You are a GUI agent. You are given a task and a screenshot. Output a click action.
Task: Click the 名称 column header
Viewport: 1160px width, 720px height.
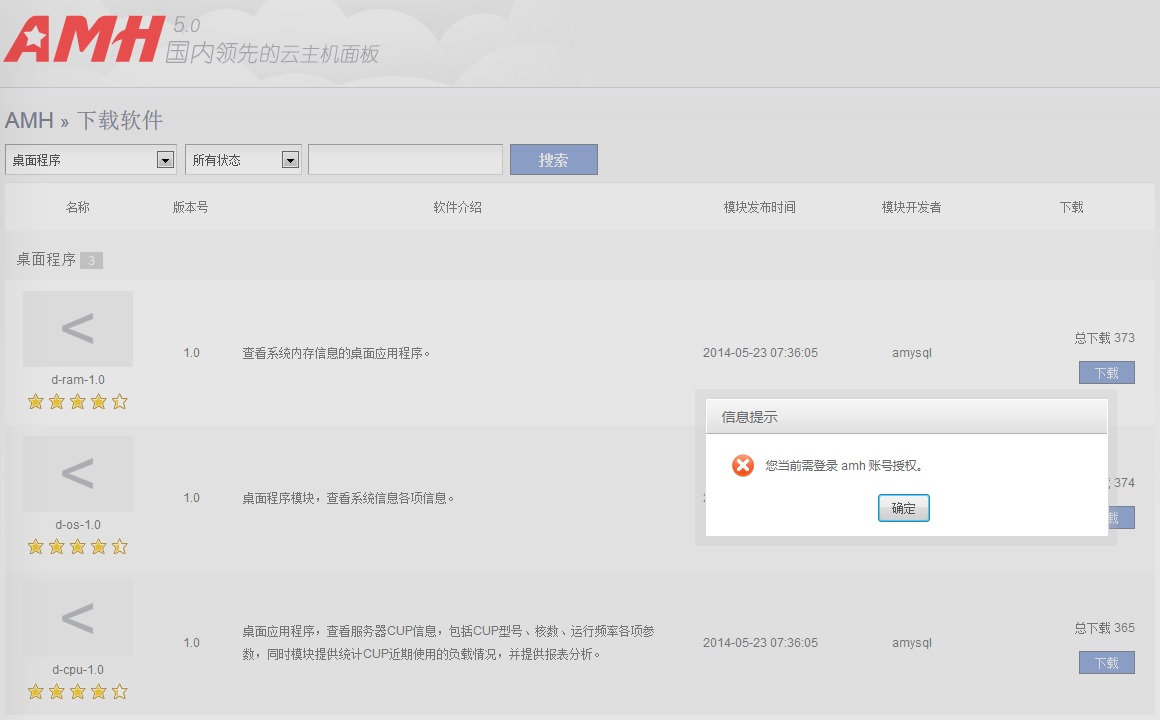pyautogui.click(x=78, y=207)
